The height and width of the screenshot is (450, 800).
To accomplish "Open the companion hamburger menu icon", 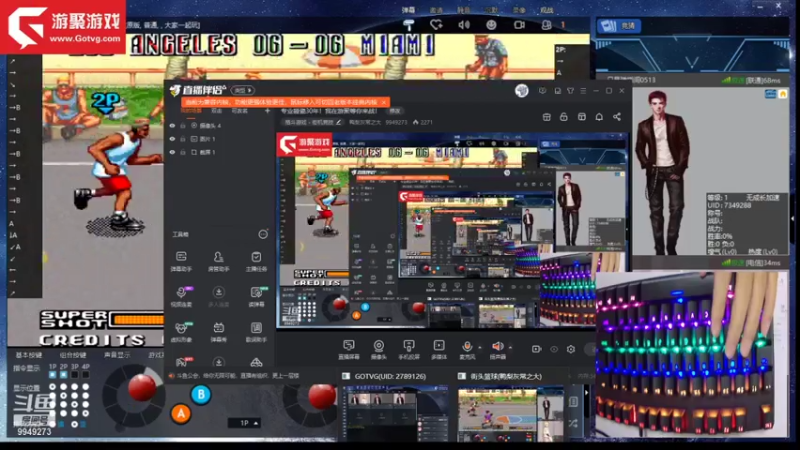I will tap(583, 91).
